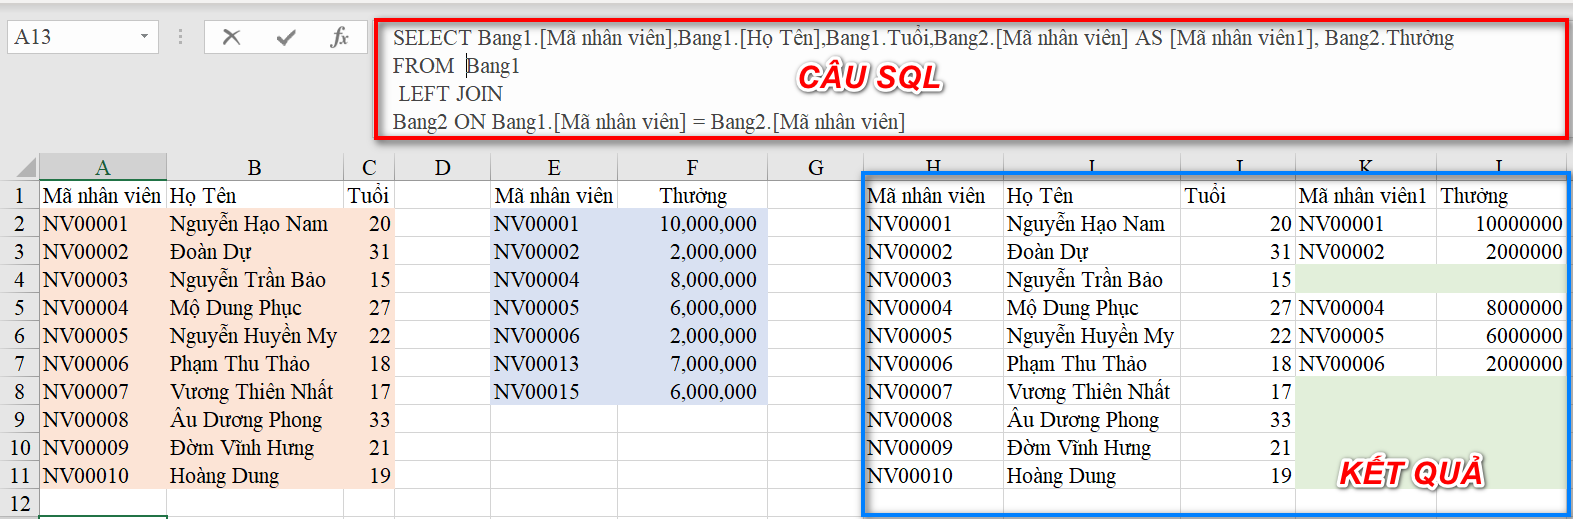This screenshot has width=1573, height=519.
Task: Click cell E7 with NV00013
Action: [554, 363]
